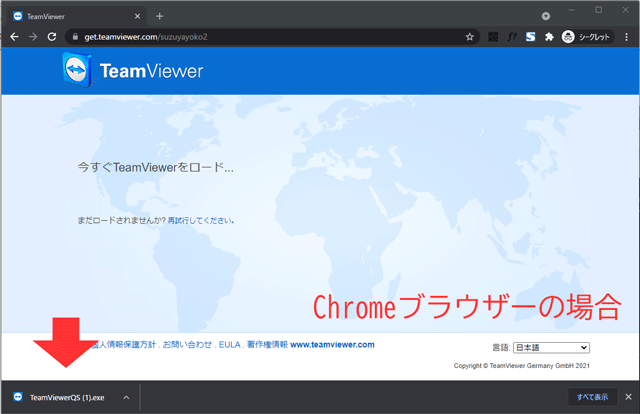Click the padlock site info icon

[75, 37]
